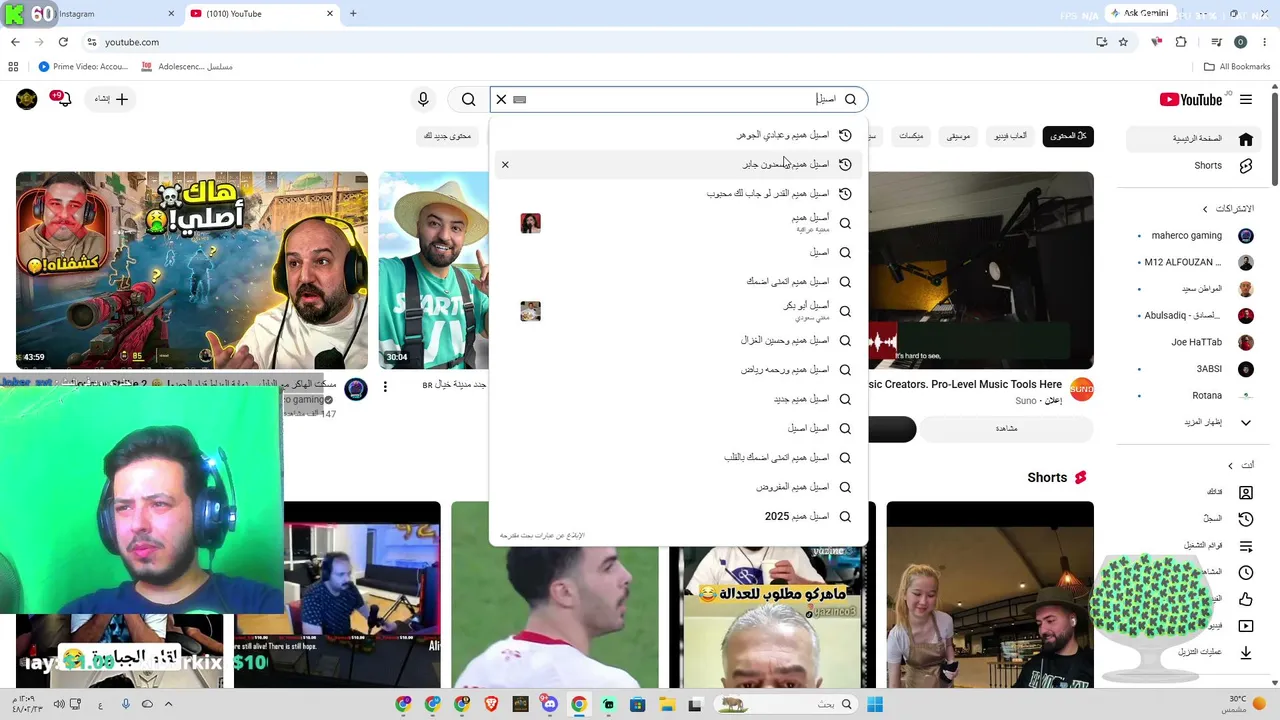Select the ألعاب فيديو filter chip
The image size is (1280, 720).
1010,136
